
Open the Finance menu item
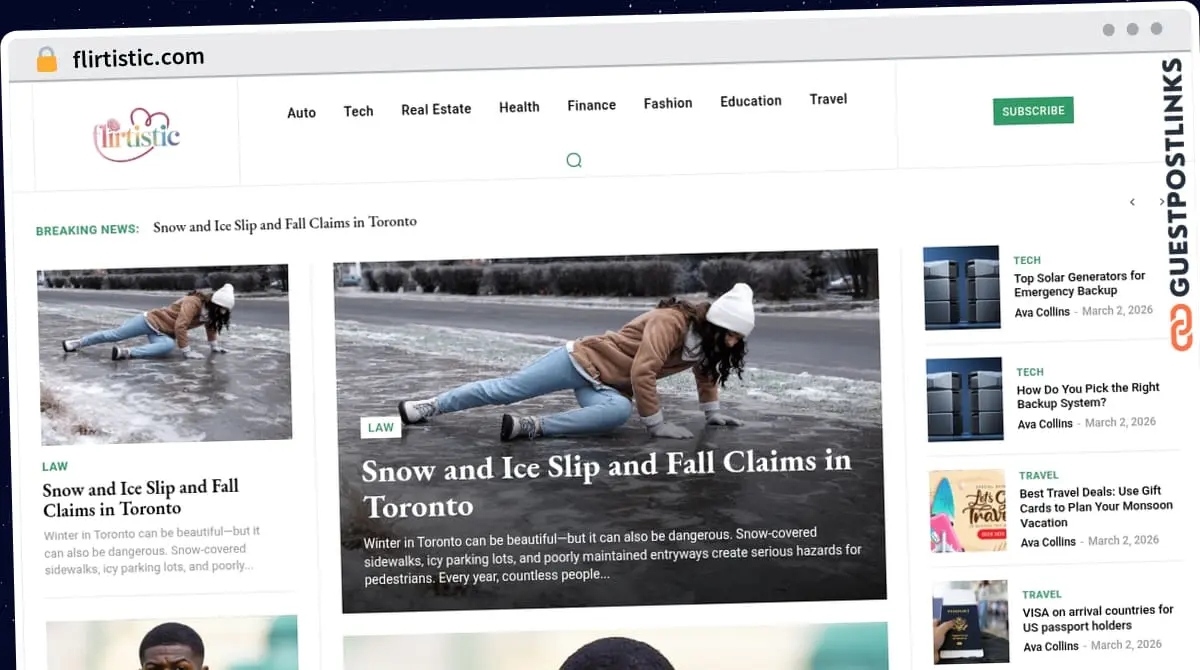pos(591,105)
